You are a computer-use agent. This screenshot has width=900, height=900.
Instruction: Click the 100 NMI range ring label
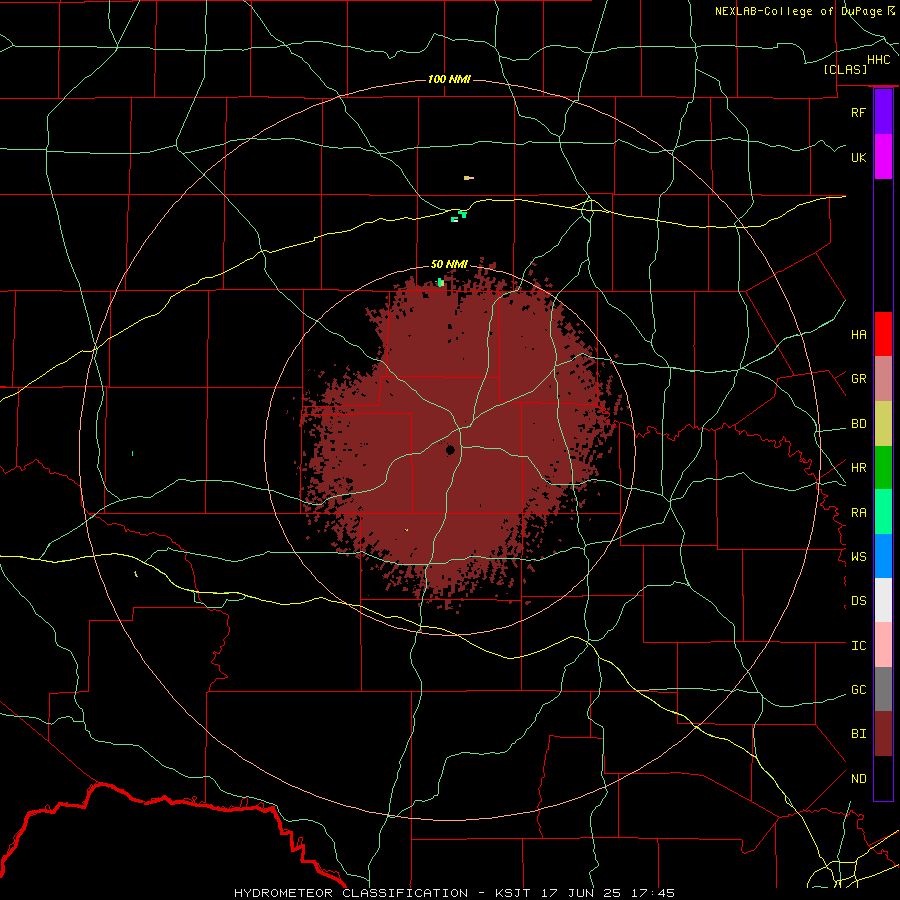pos(449,79)
